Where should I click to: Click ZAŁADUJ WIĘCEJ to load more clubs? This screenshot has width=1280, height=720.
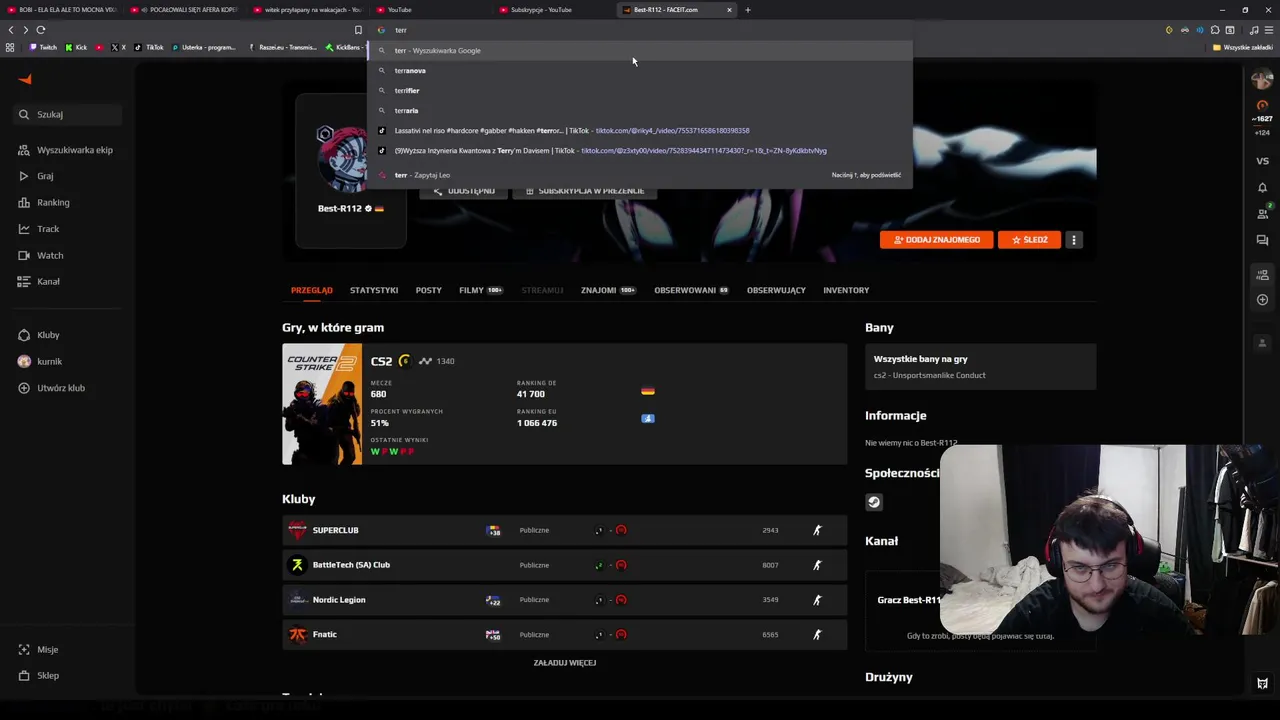[x=565, y=663]
